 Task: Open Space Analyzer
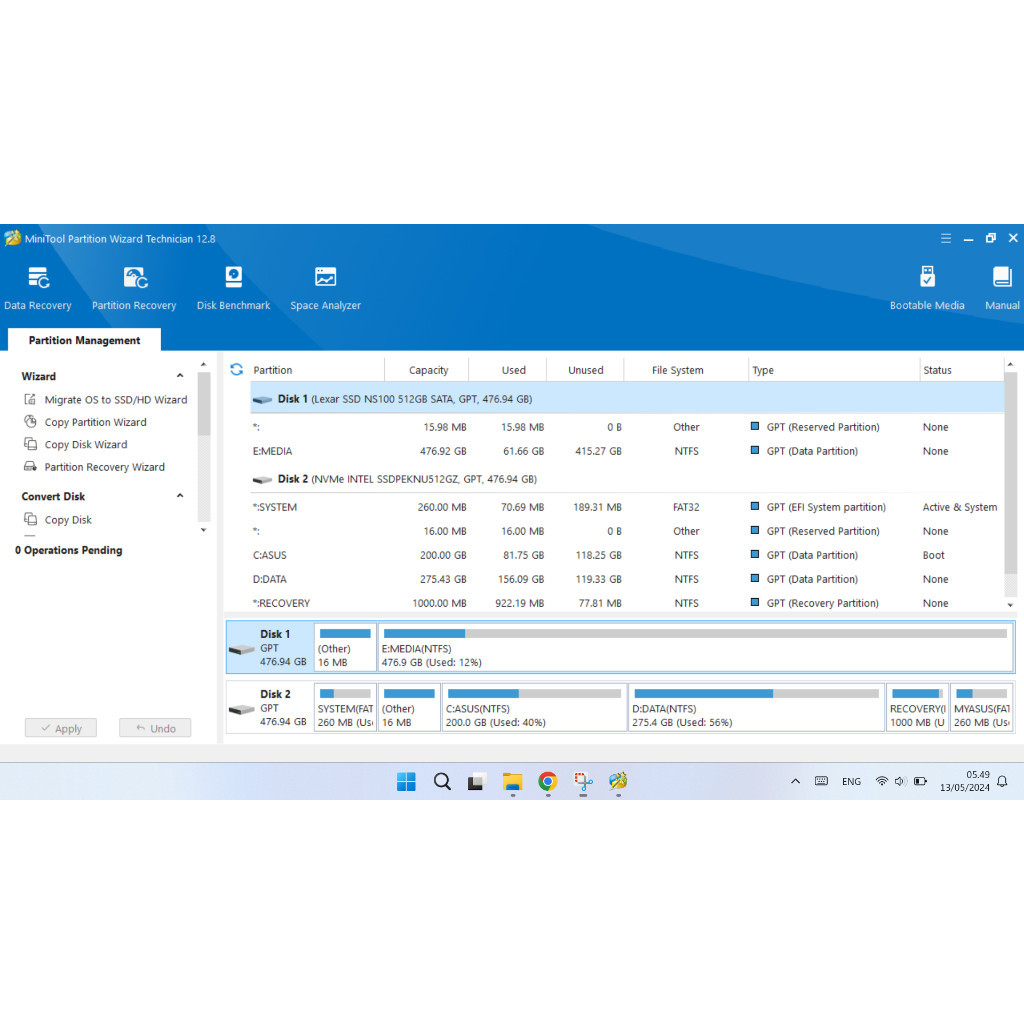(325, 288)
